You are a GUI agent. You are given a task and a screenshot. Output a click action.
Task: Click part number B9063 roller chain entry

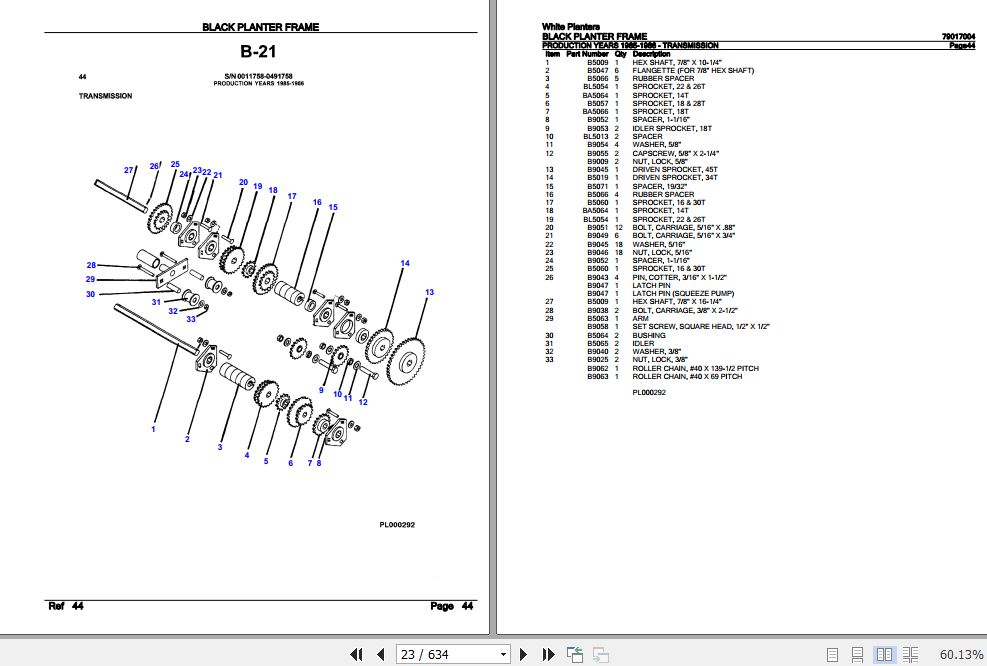(600, 376)
